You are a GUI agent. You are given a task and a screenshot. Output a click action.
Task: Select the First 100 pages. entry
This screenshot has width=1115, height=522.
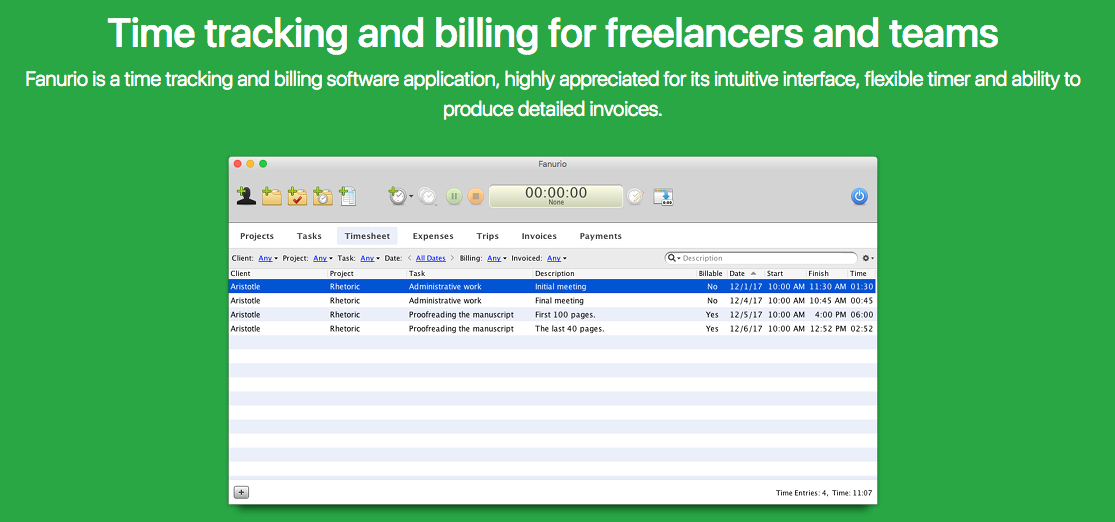coord(553,314)
